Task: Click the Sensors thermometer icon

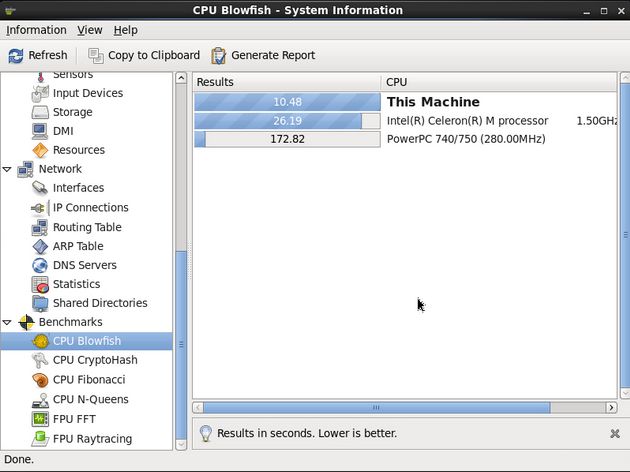Action: tap(41, 77)
